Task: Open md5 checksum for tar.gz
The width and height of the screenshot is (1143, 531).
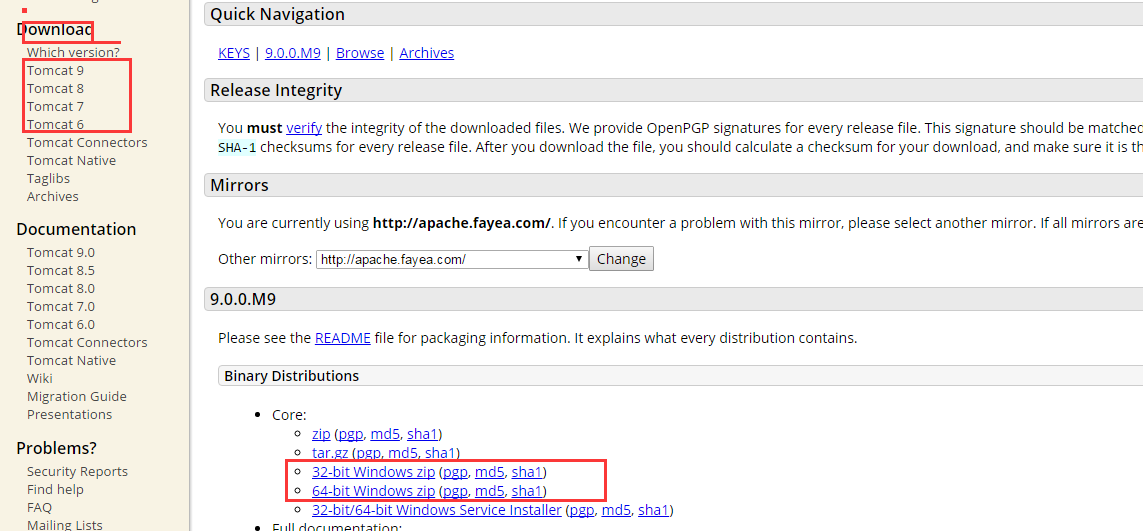Action: (403, 454)
